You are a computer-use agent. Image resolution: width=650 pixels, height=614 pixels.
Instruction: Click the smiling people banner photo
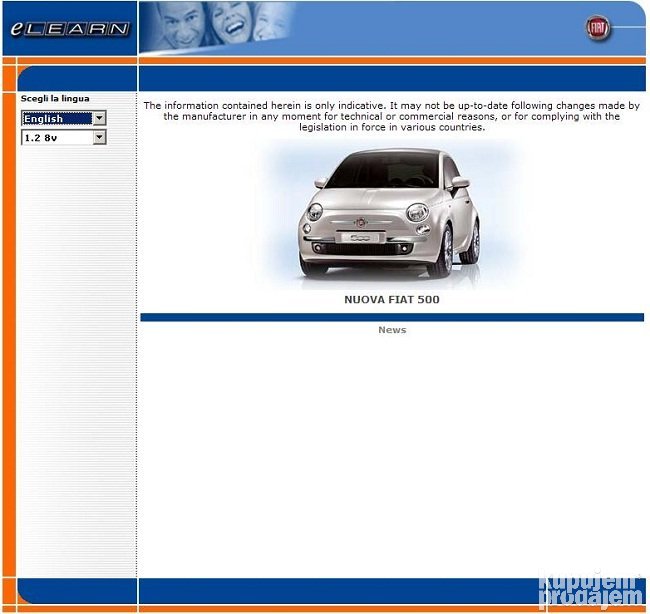point(218,28)
